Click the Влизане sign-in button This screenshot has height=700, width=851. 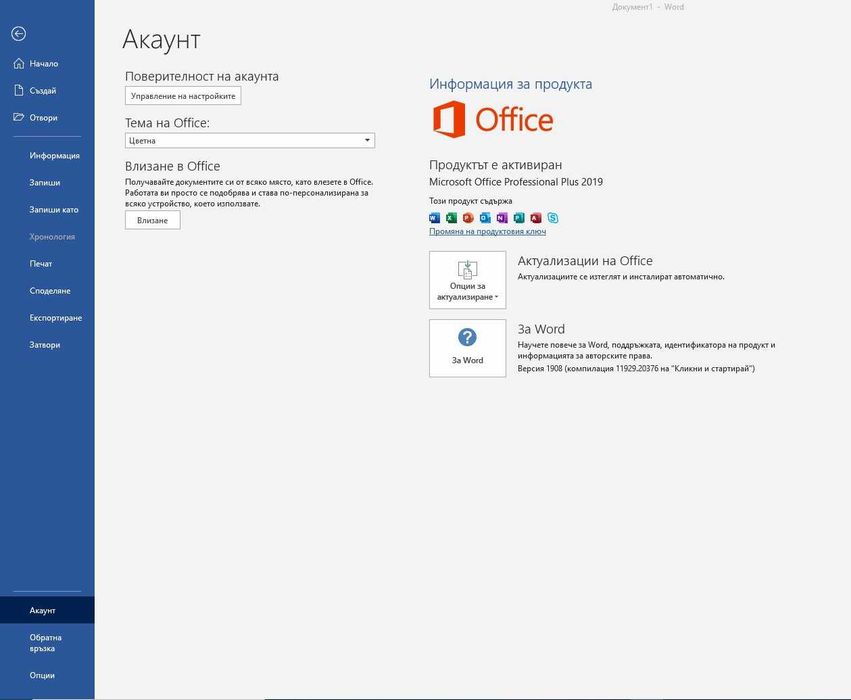(x=153, y=220)
